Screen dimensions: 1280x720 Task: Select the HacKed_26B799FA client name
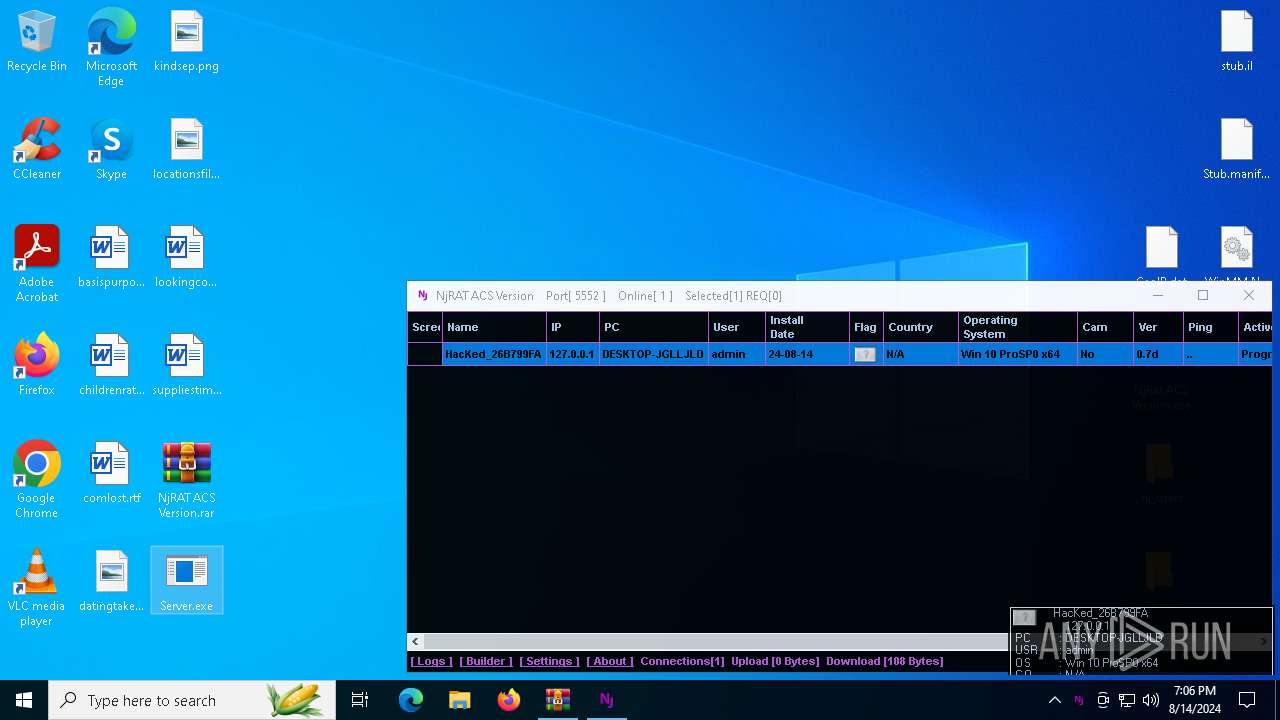493,354
